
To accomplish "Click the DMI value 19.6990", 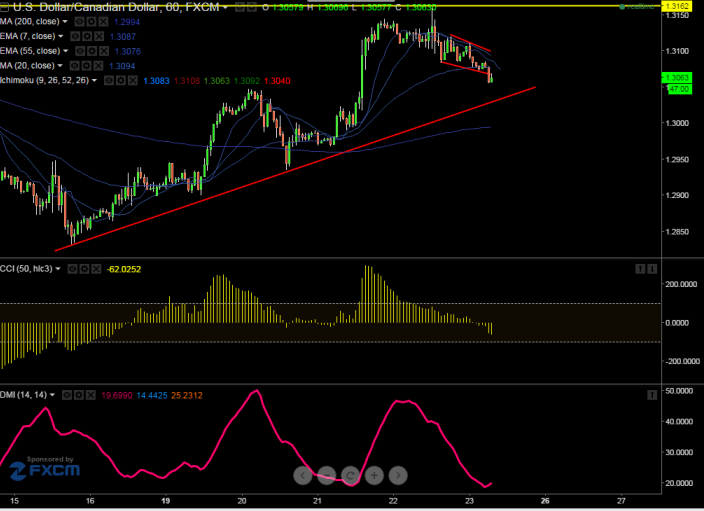I will [x=117, y=396].
